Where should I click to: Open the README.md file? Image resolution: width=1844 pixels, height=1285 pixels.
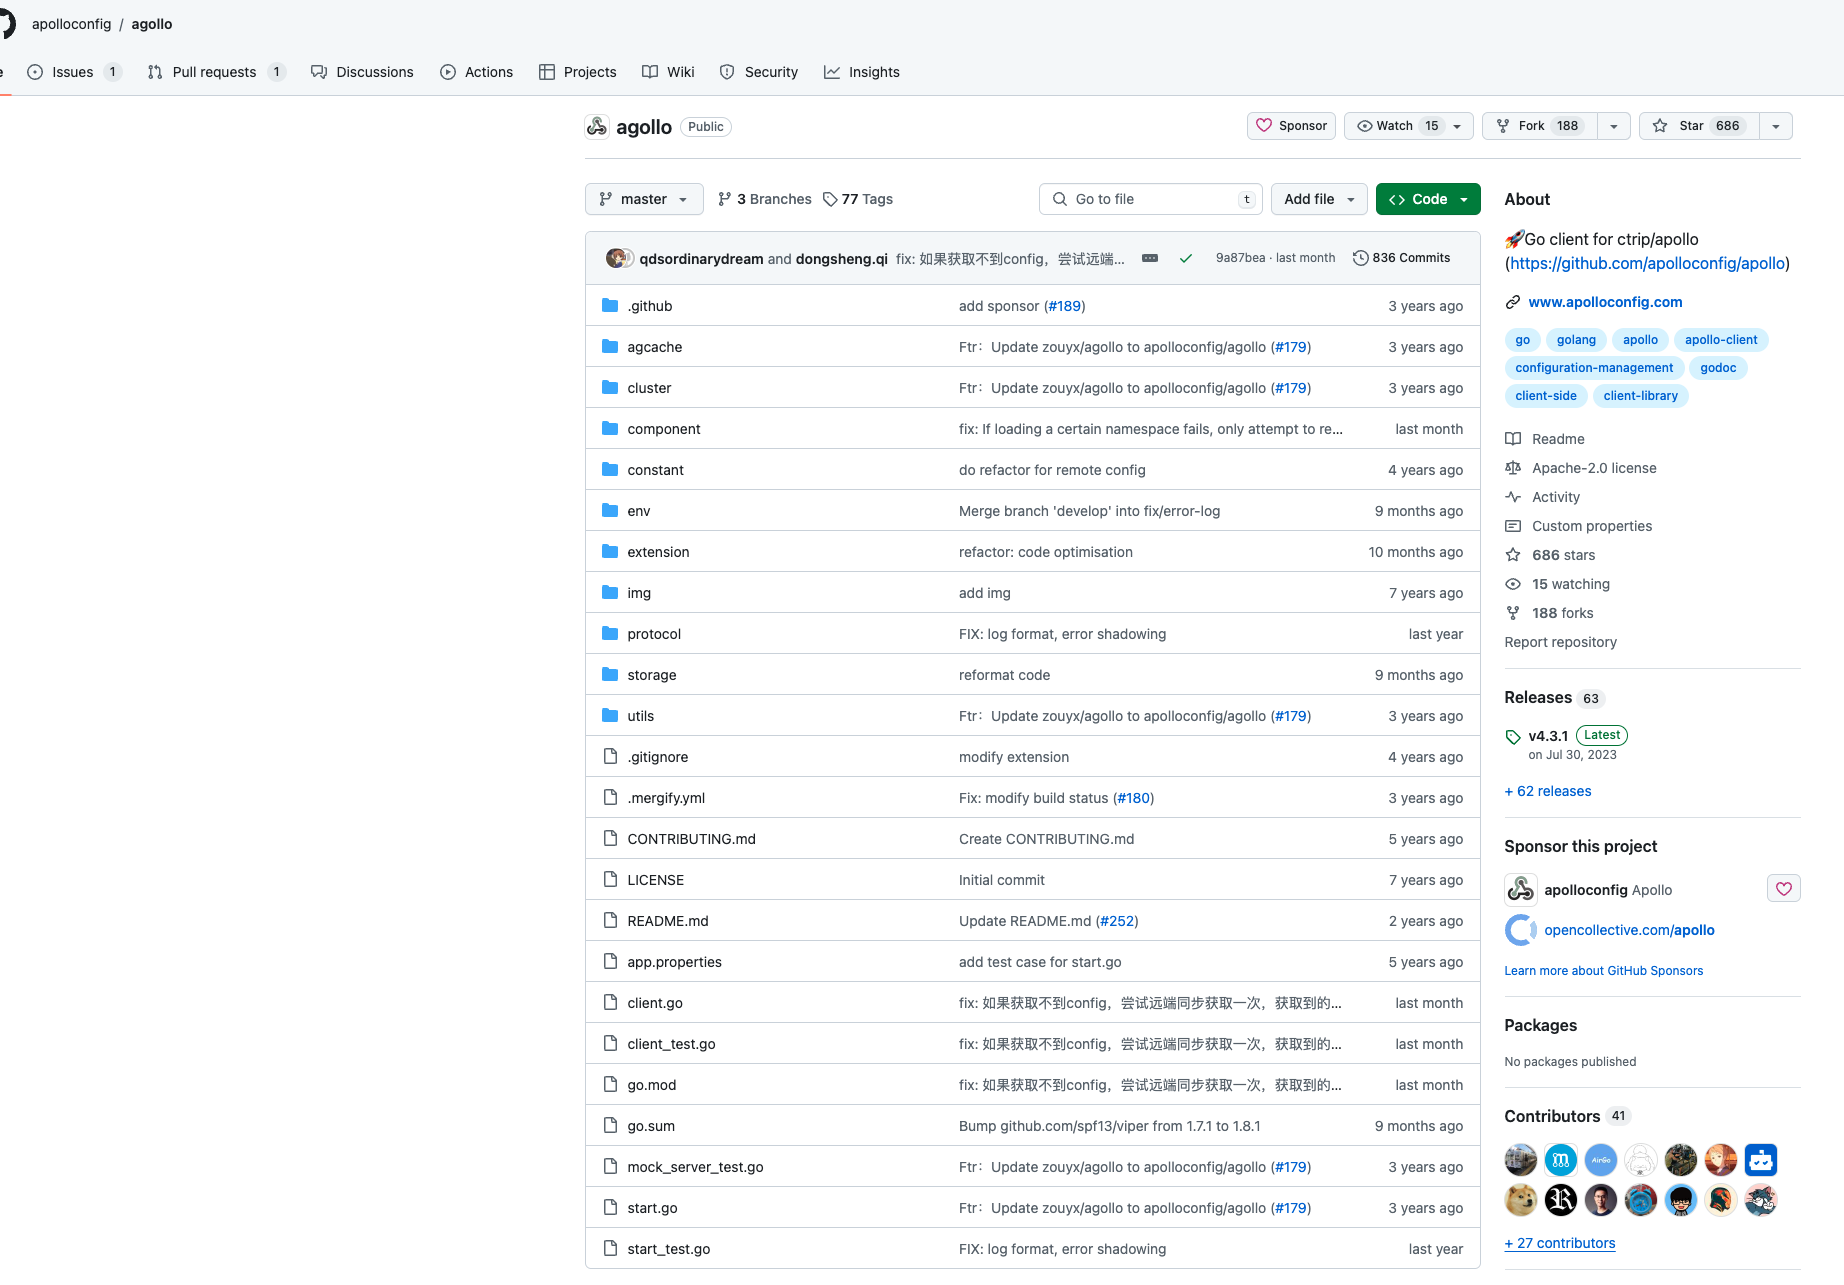point(668,921)
